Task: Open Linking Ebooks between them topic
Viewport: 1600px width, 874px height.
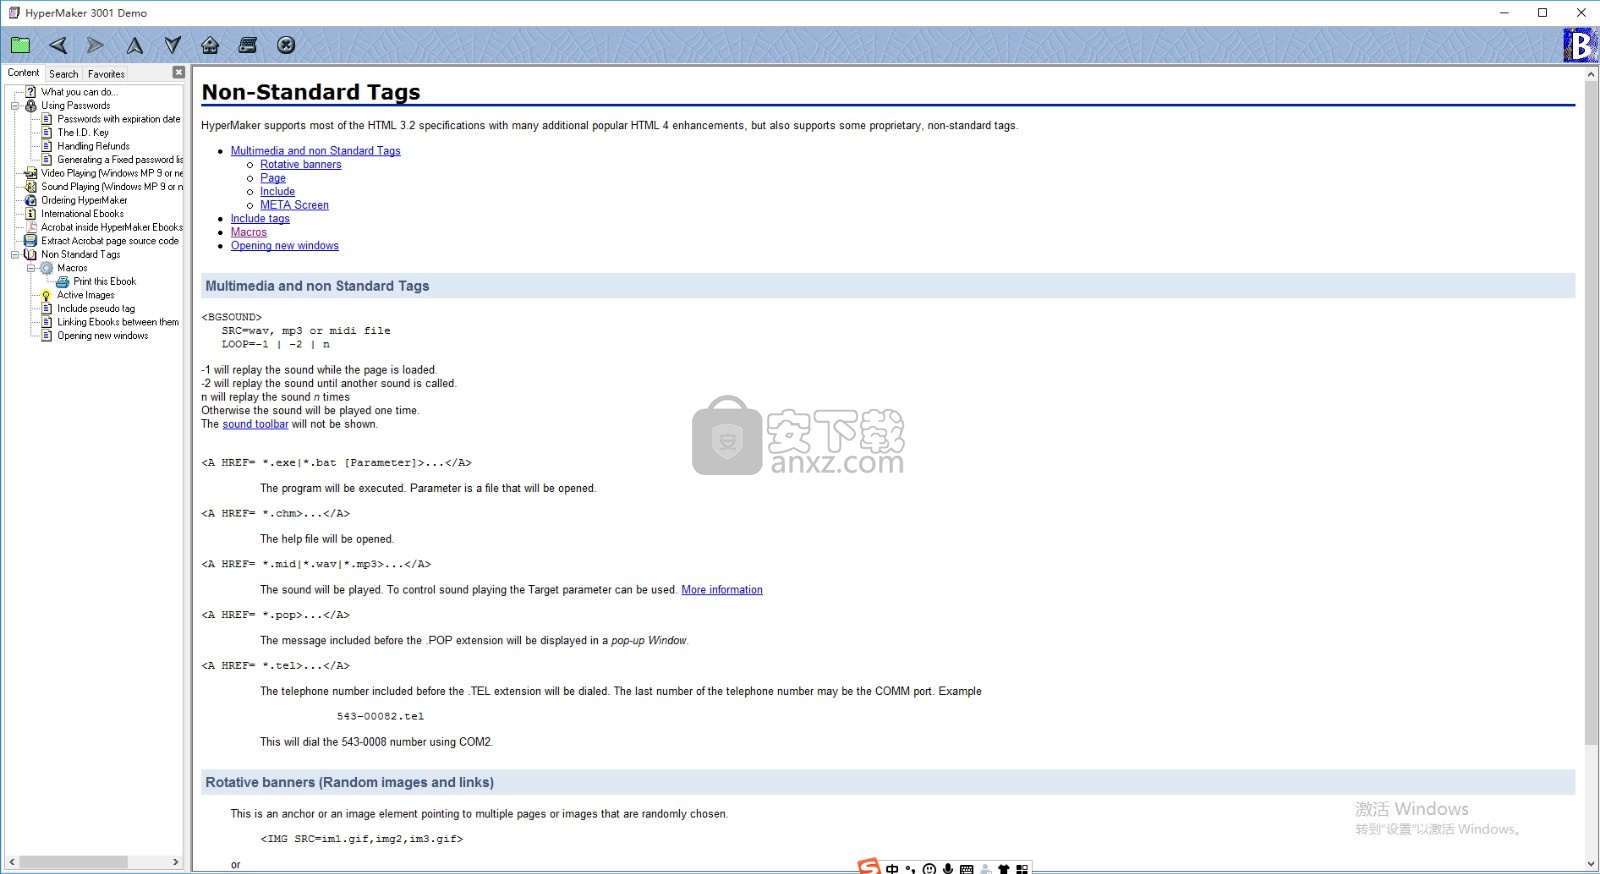Action: click(x=118, y=322)
